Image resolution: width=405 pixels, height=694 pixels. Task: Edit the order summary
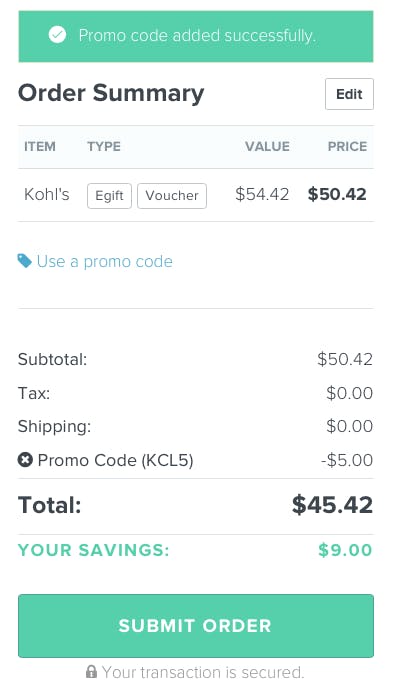point(349,94)
